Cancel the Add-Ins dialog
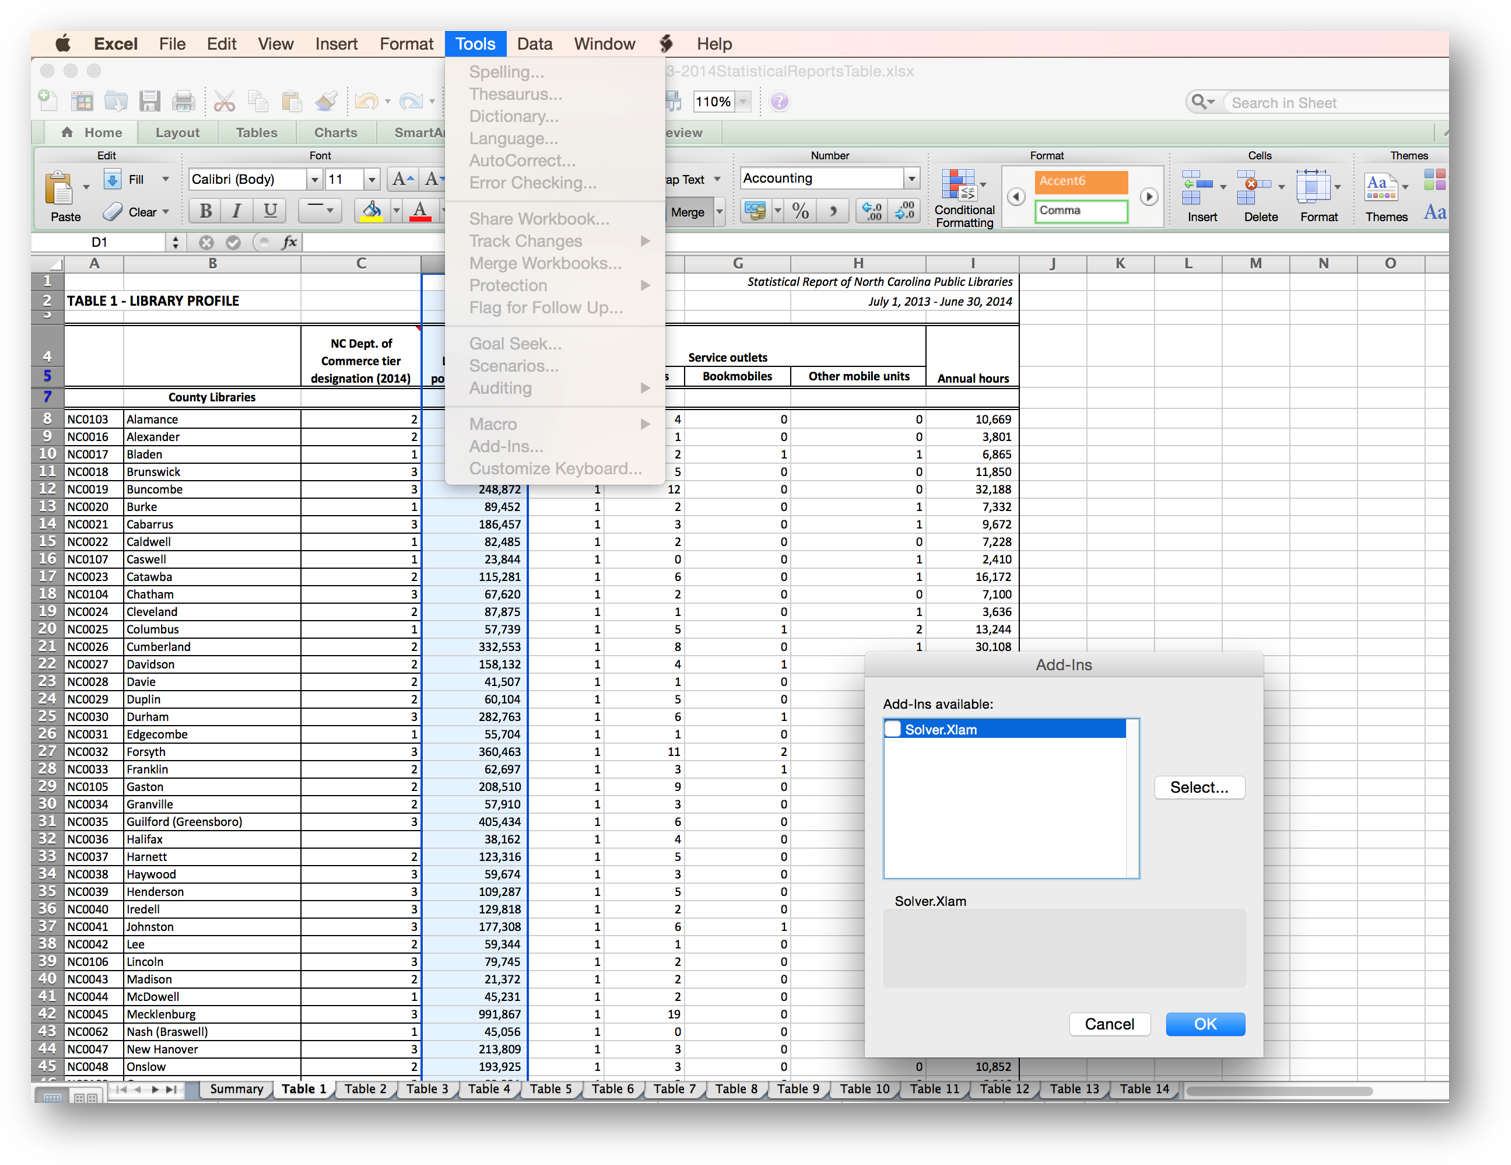Viewport: 1511px width, 1165px height. (1109, 1024)
